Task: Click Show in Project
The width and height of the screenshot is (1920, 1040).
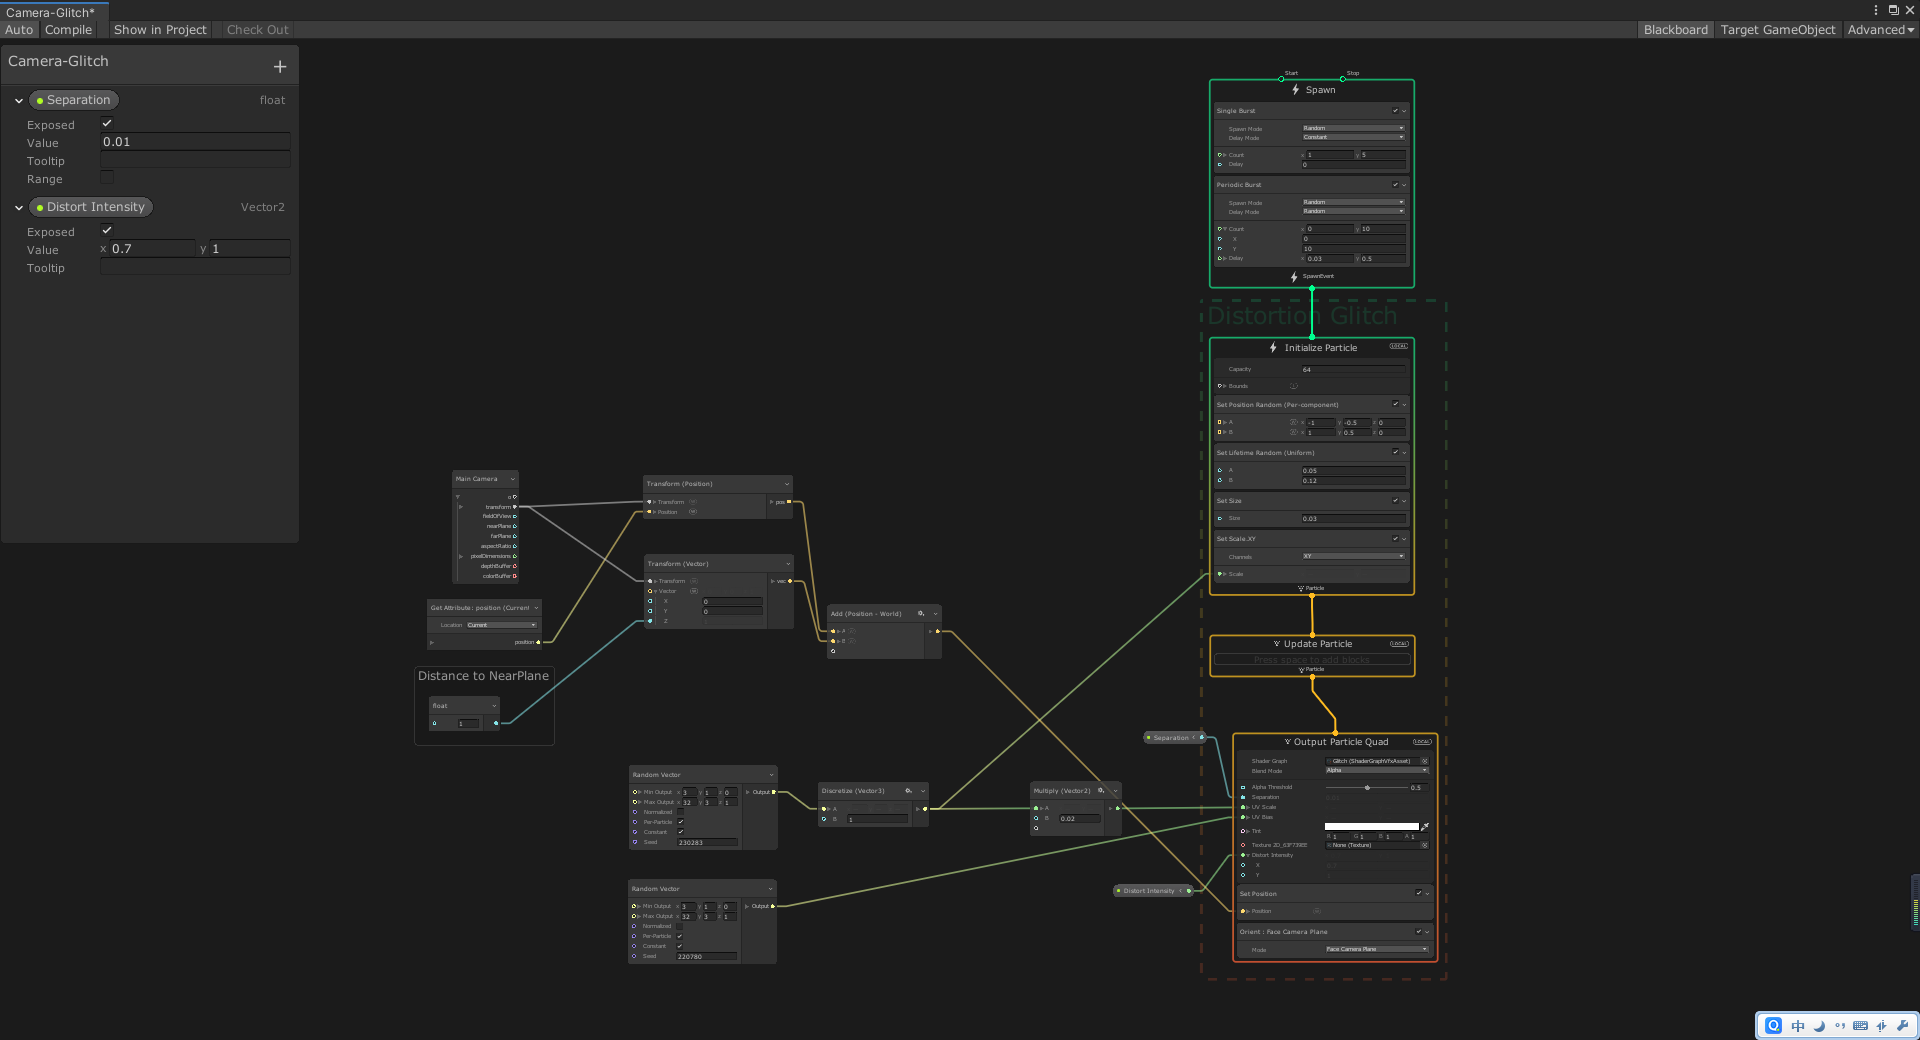Action: [159, 29]
